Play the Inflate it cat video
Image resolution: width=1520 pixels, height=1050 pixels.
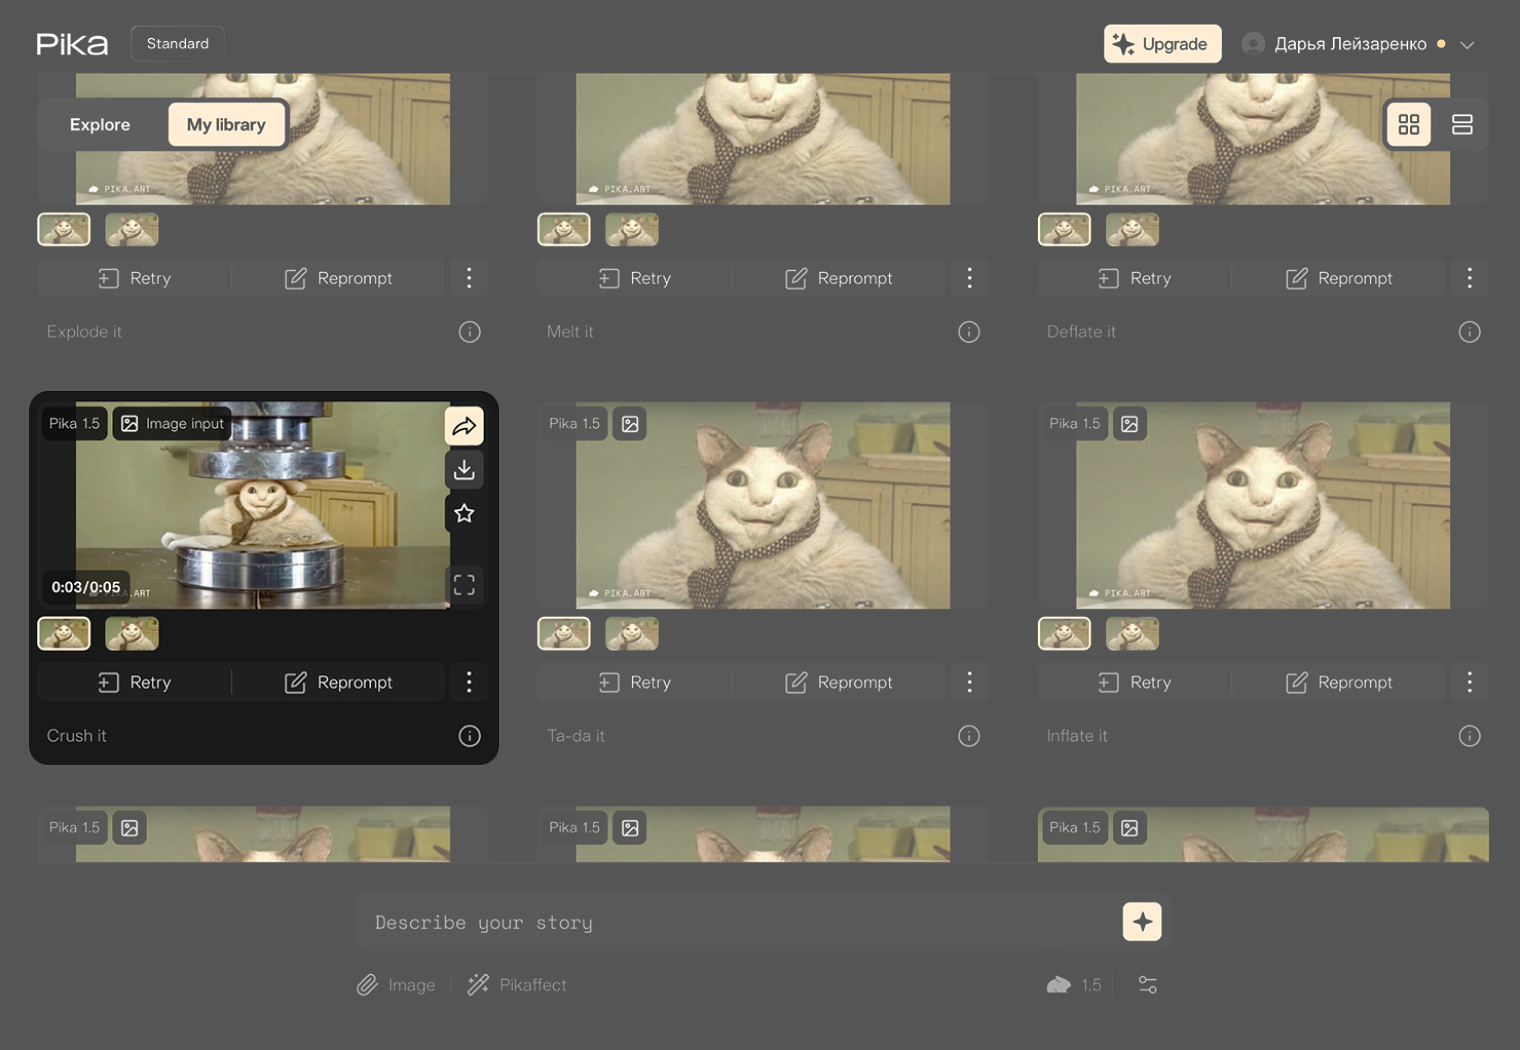click(1263, 506)
